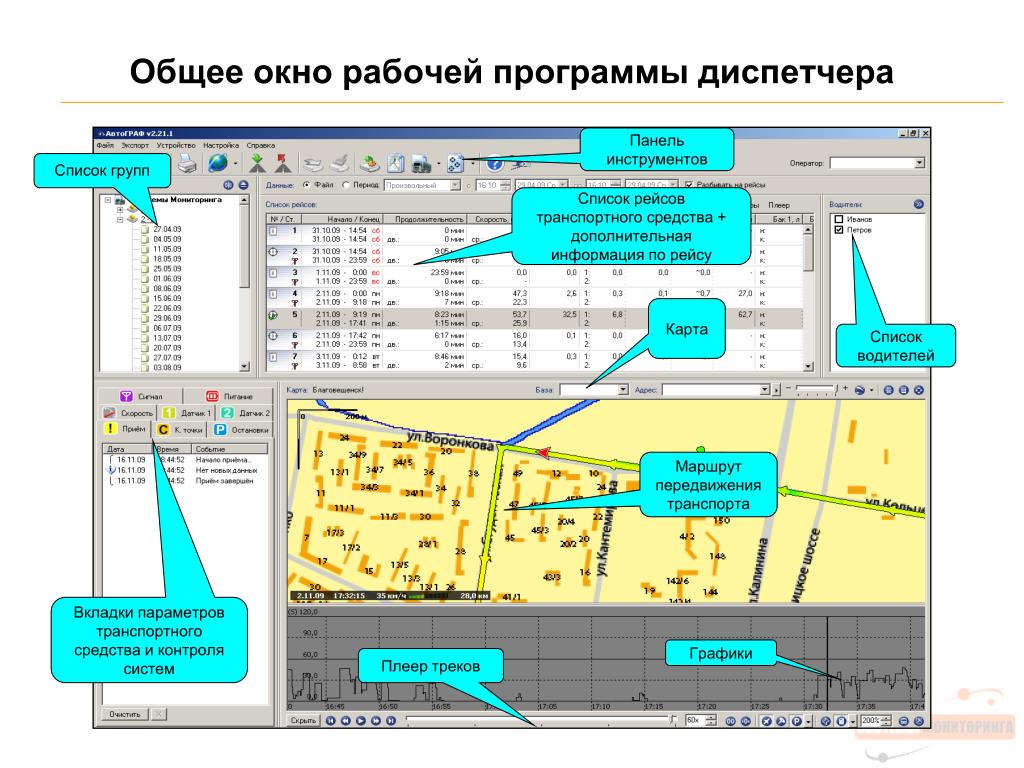Click the clipboard report toolbar icon
1024x768 pixels.
(396, 163)
